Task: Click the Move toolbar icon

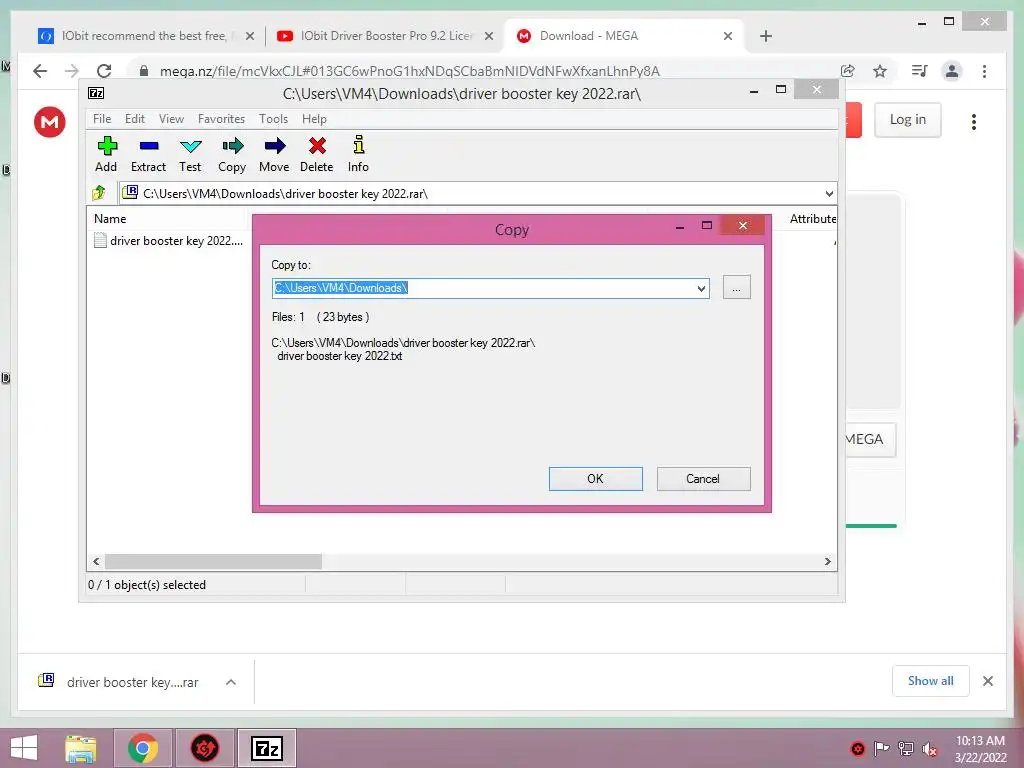Action: (274, 154)
